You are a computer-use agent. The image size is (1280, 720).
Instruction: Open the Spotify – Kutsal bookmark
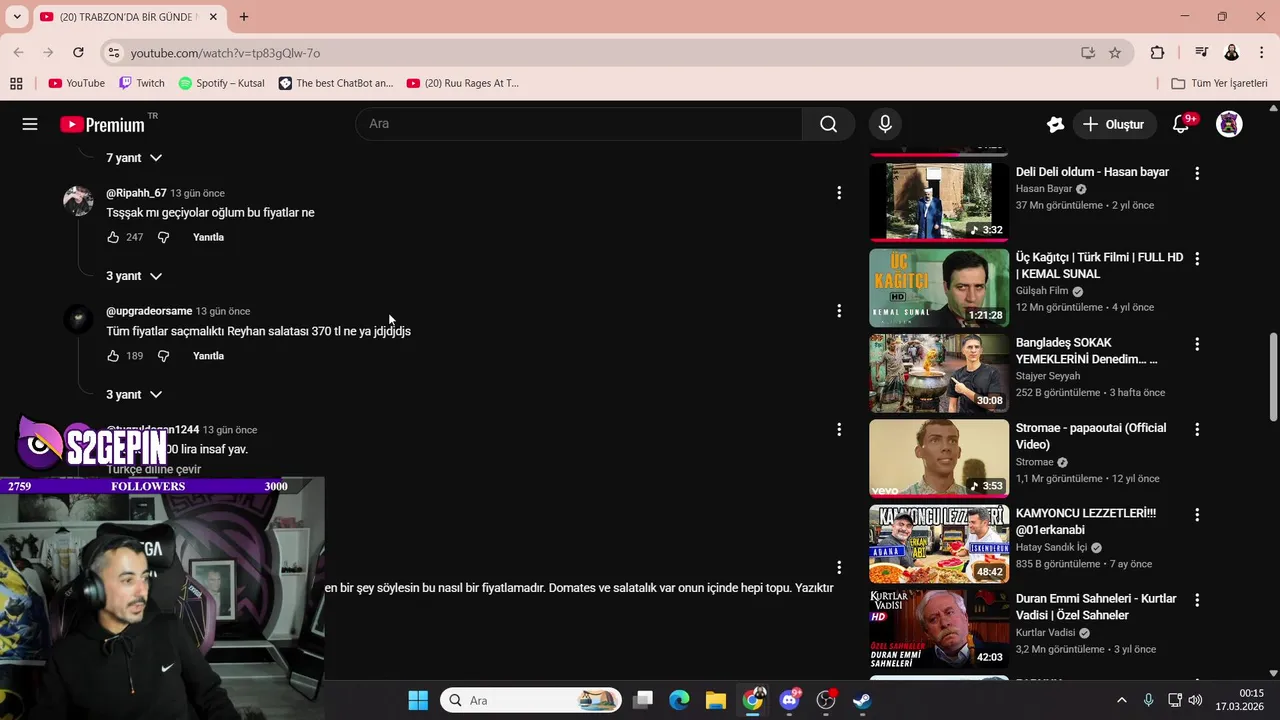tap(222, 83)
